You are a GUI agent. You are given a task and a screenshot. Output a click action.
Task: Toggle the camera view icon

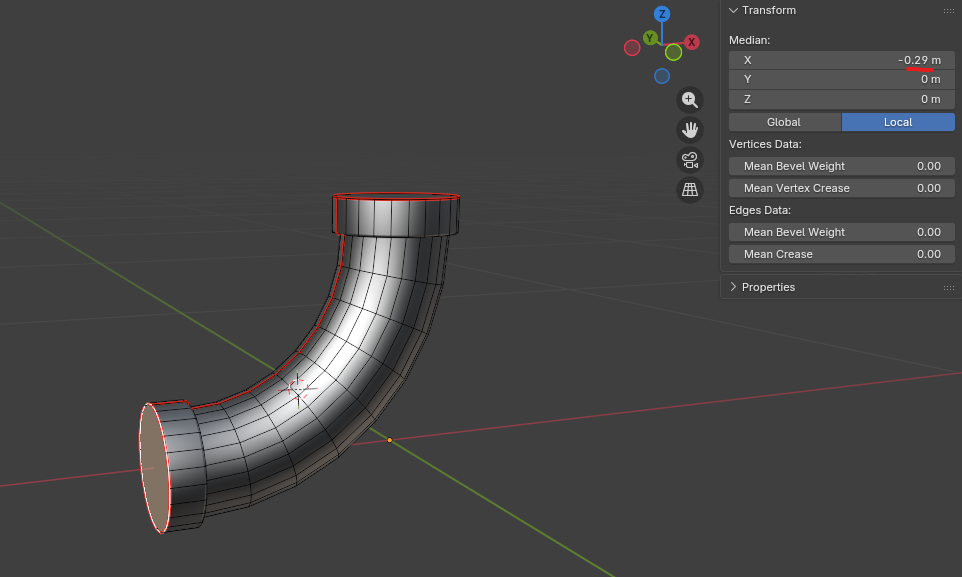point(689,159)
